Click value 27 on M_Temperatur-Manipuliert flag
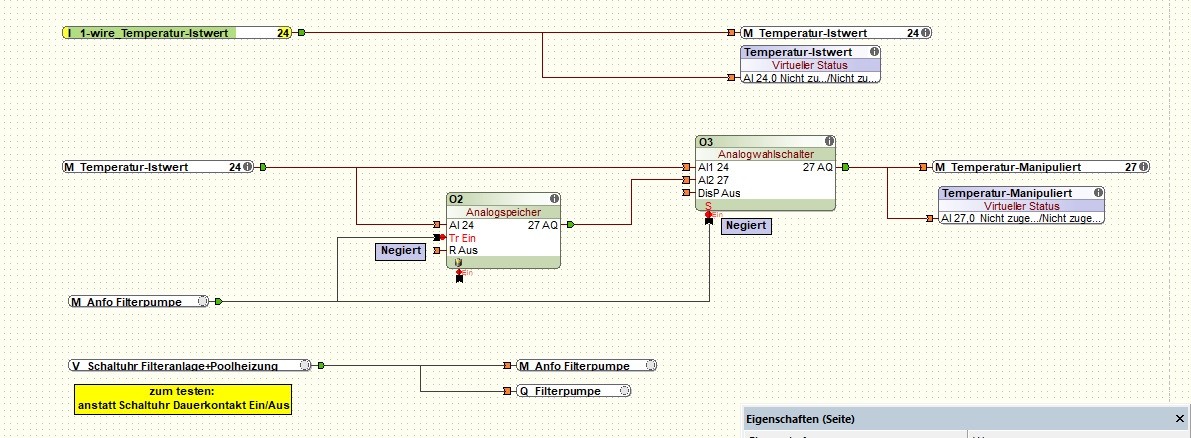Viewport: 1191px width, 438px height. tap(1131, 167)
